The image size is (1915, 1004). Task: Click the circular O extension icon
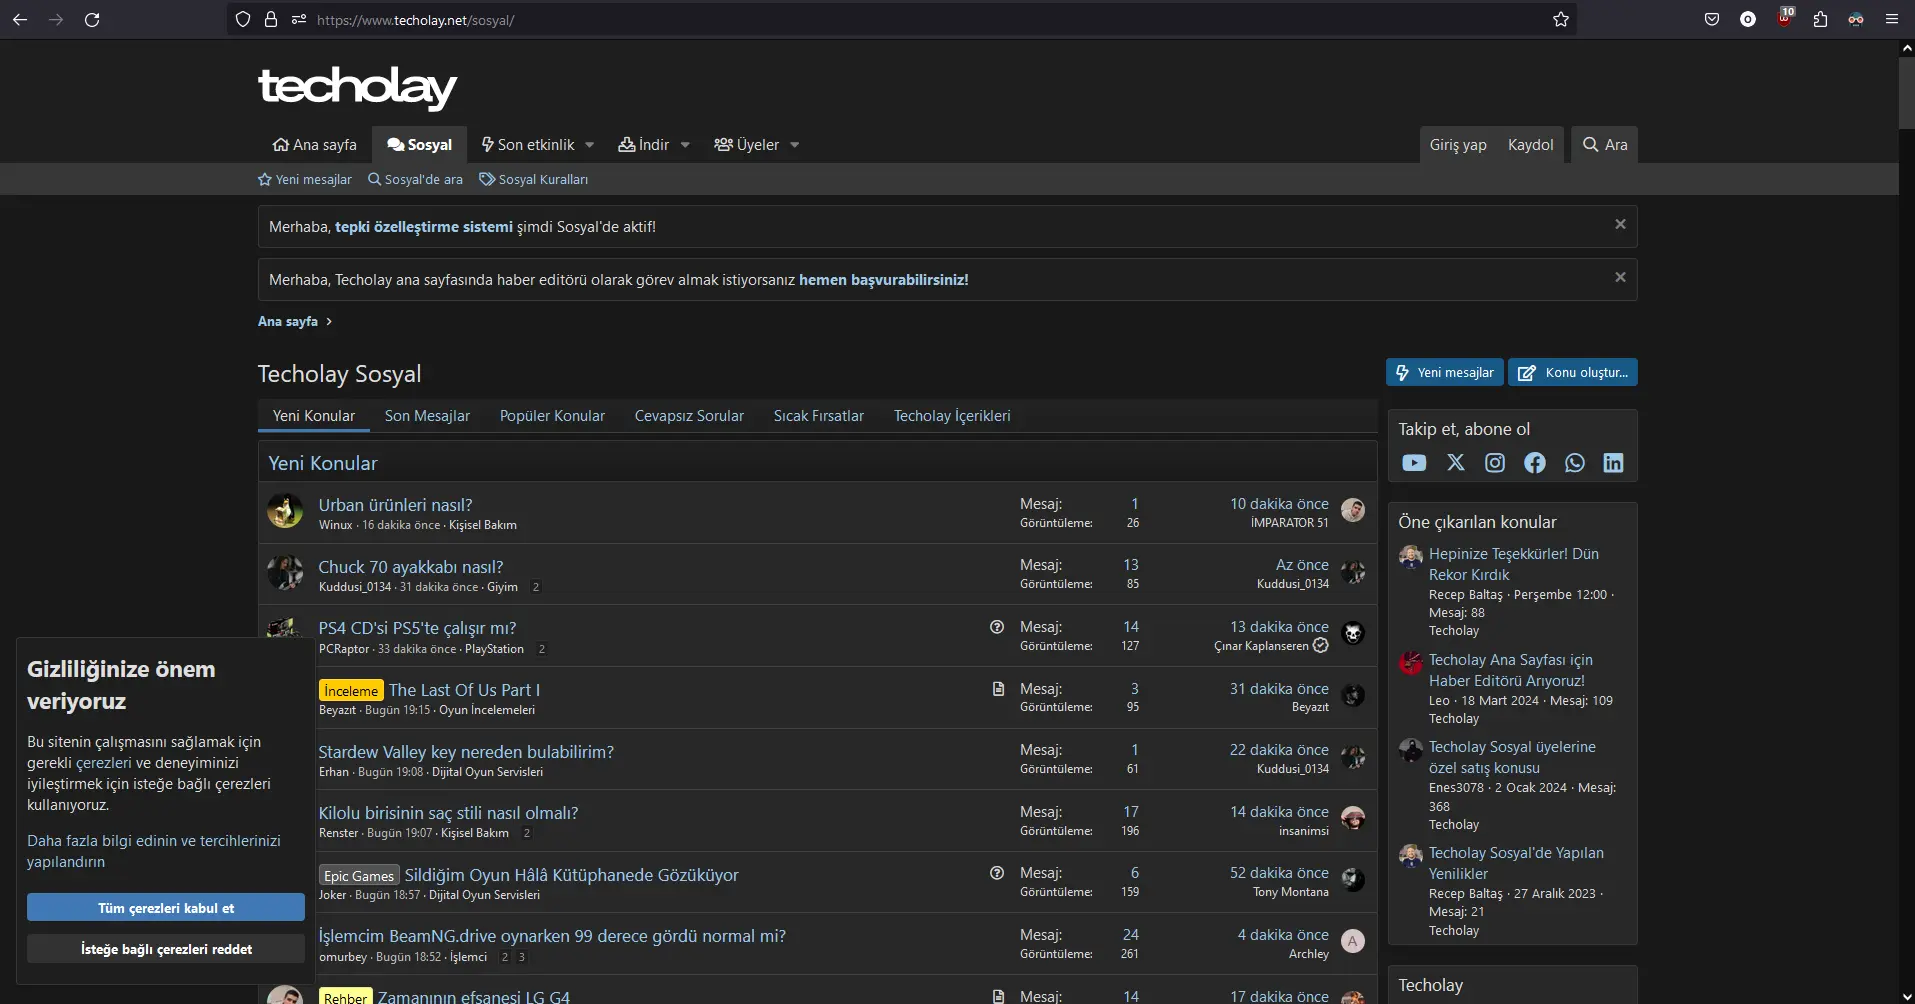tap(1748, 19)
